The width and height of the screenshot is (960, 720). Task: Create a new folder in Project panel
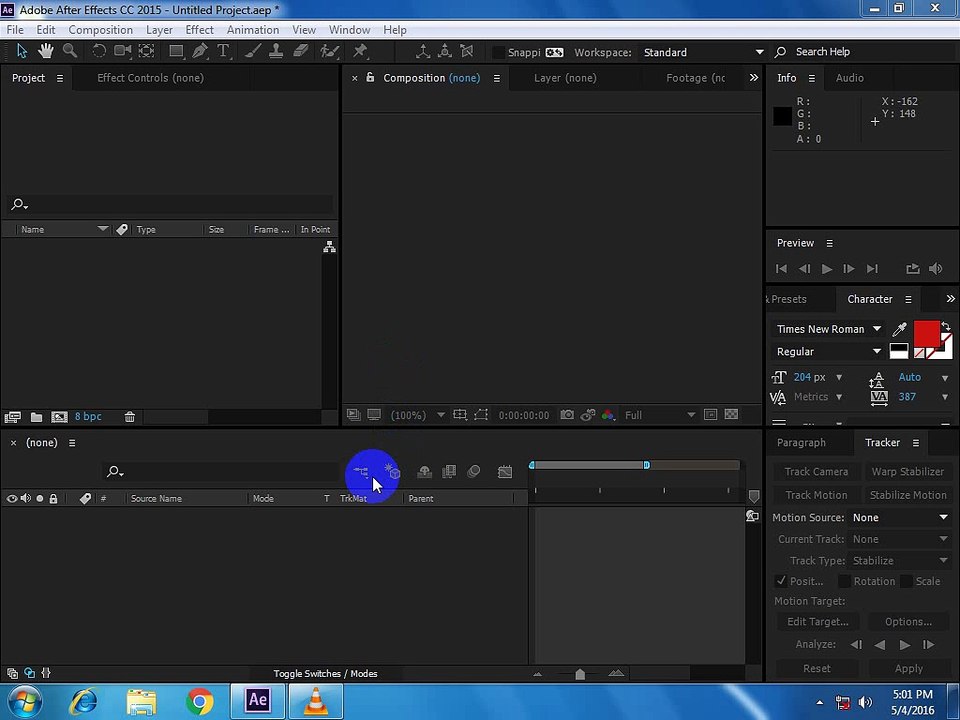point(36,418)
